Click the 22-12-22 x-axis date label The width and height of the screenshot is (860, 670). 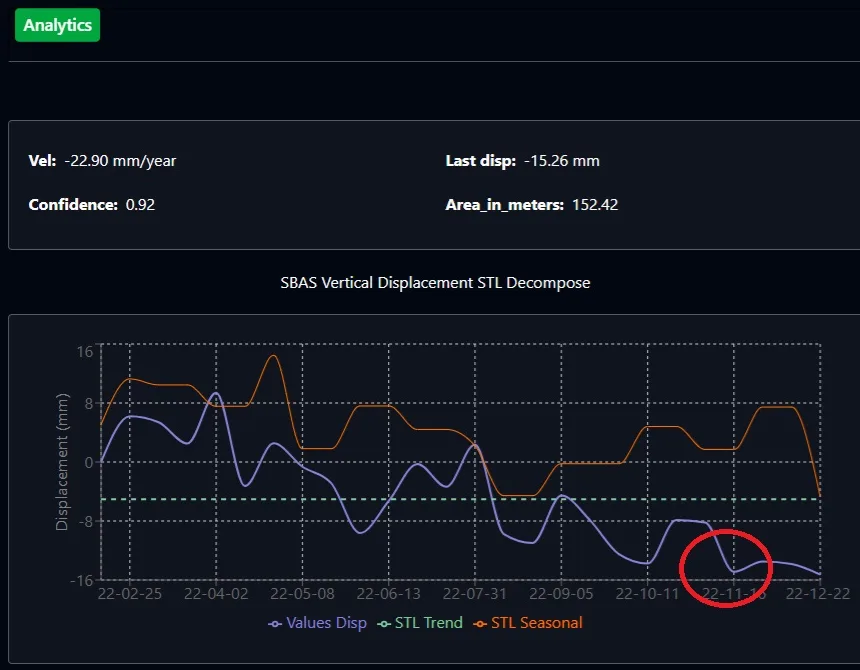click(x=818, y=594)
